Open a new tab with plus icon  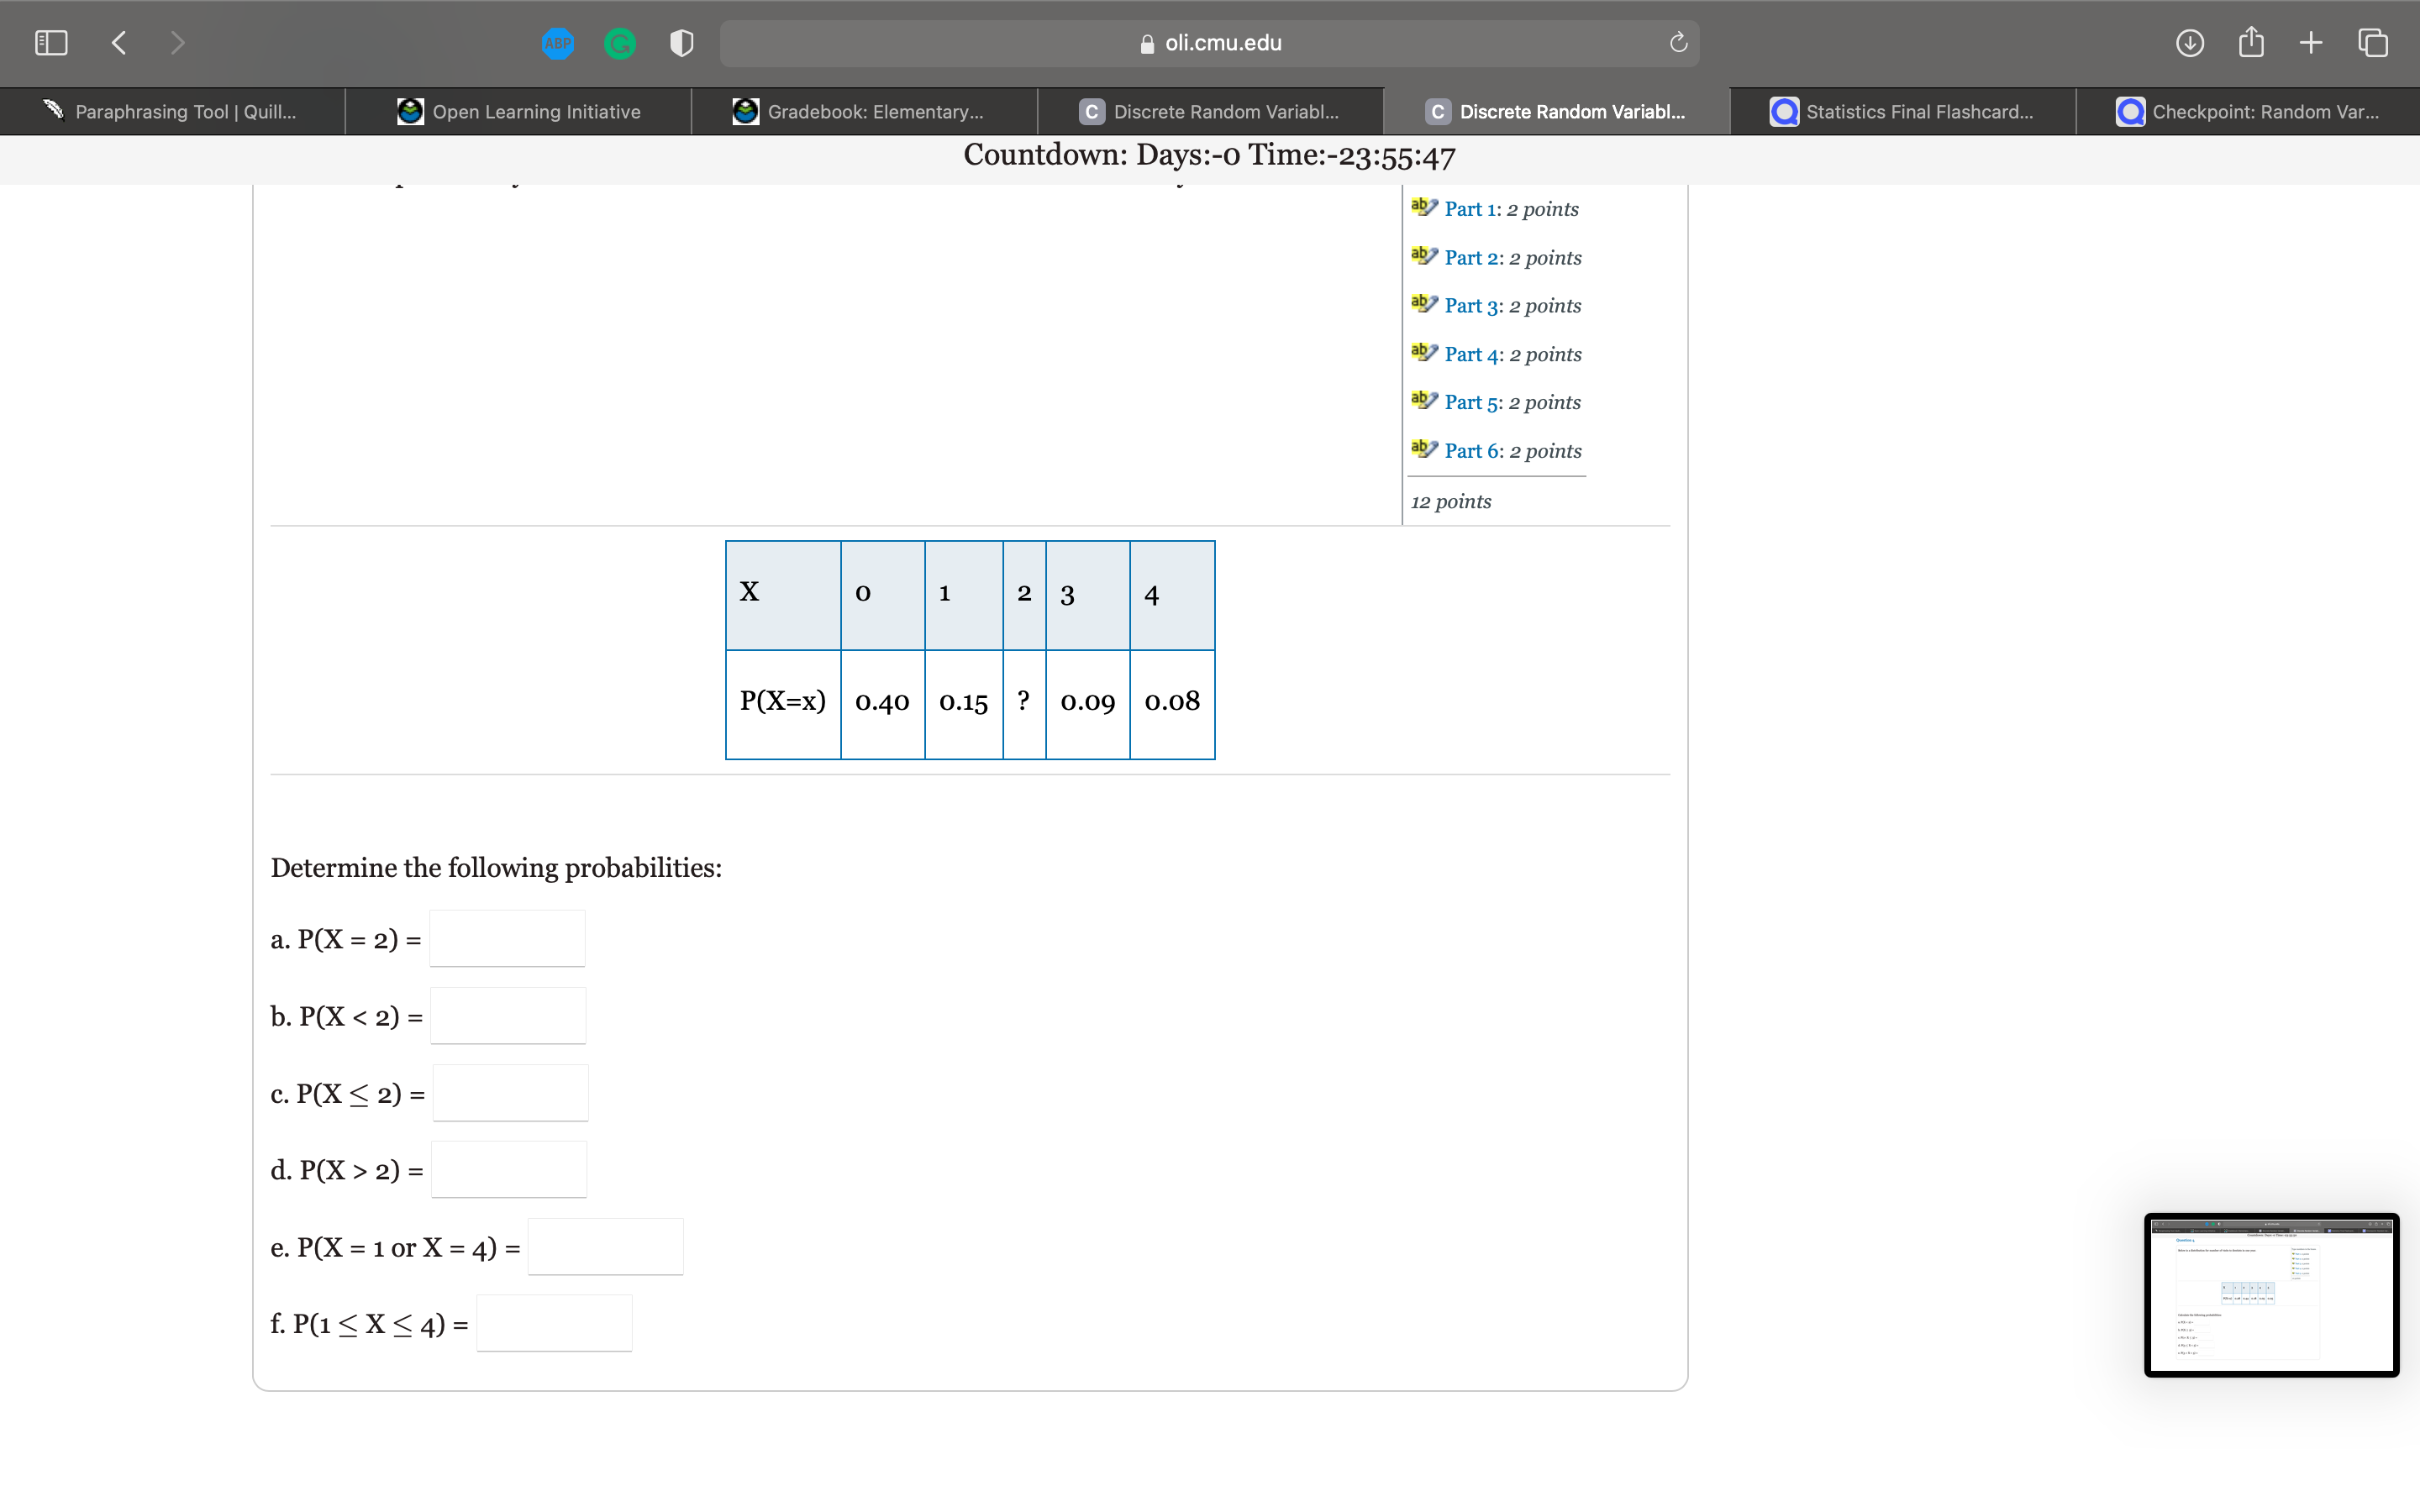[2310, 43]
